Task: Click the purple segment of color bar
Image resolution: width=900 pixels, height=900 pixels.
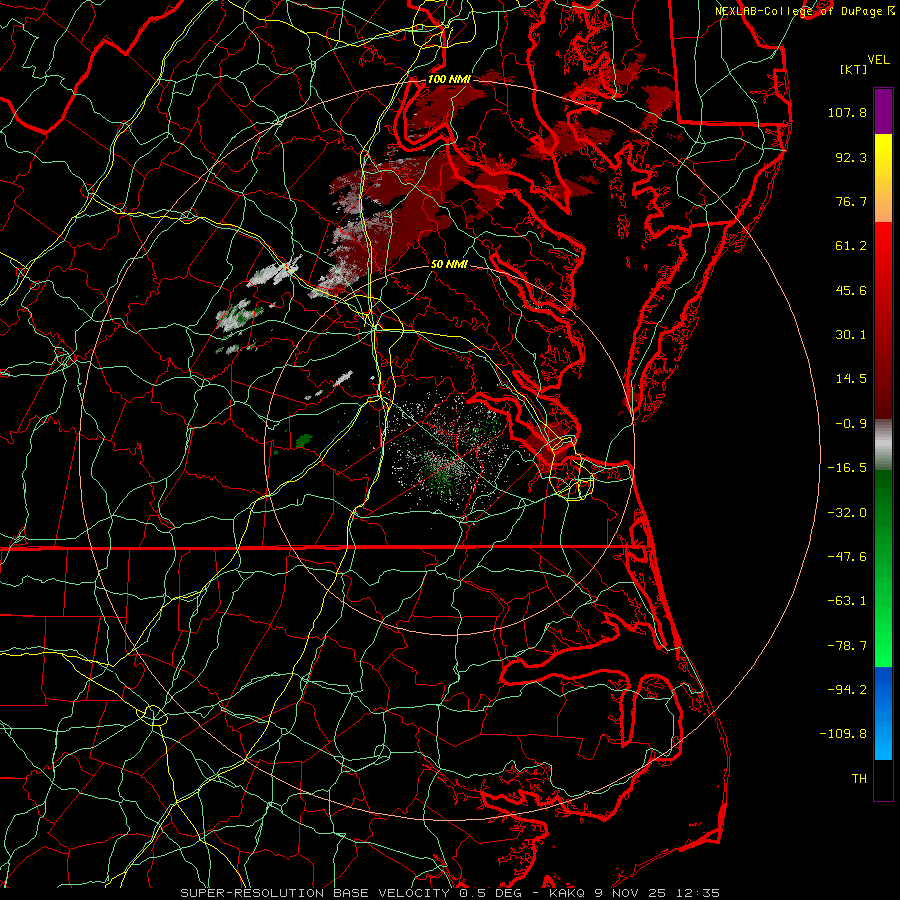Action: click(x=883, y=111)
